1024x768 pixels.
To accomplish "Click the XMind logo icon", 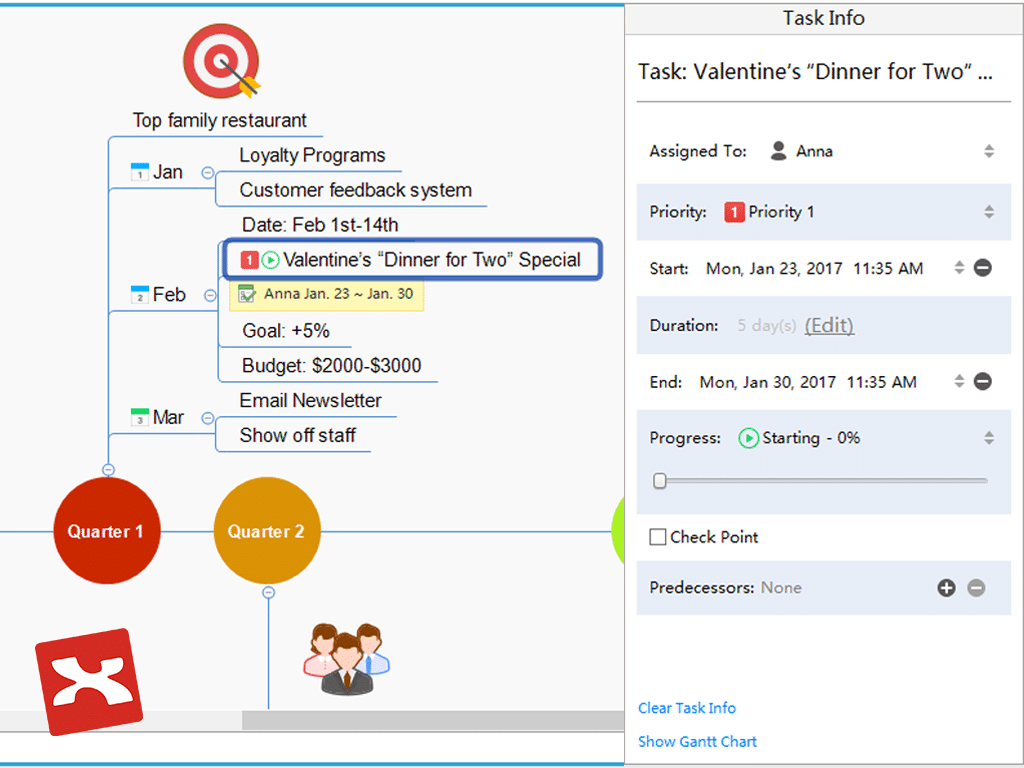I will pos(89,681).
